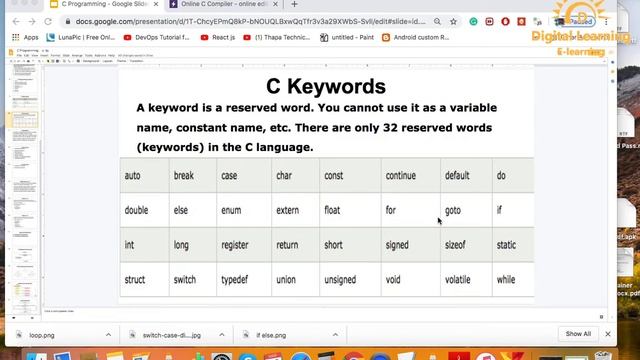Open the red round extension icon
640x360 pixels.
(x=505, y=22)
